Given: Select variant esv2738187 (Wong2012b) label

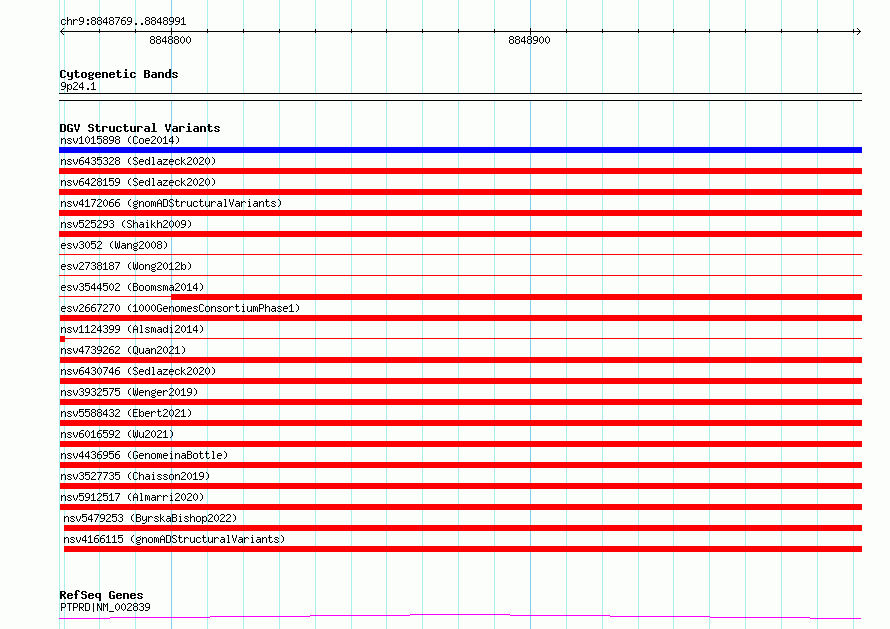Looking at the screenshot, I should (126, 266).
